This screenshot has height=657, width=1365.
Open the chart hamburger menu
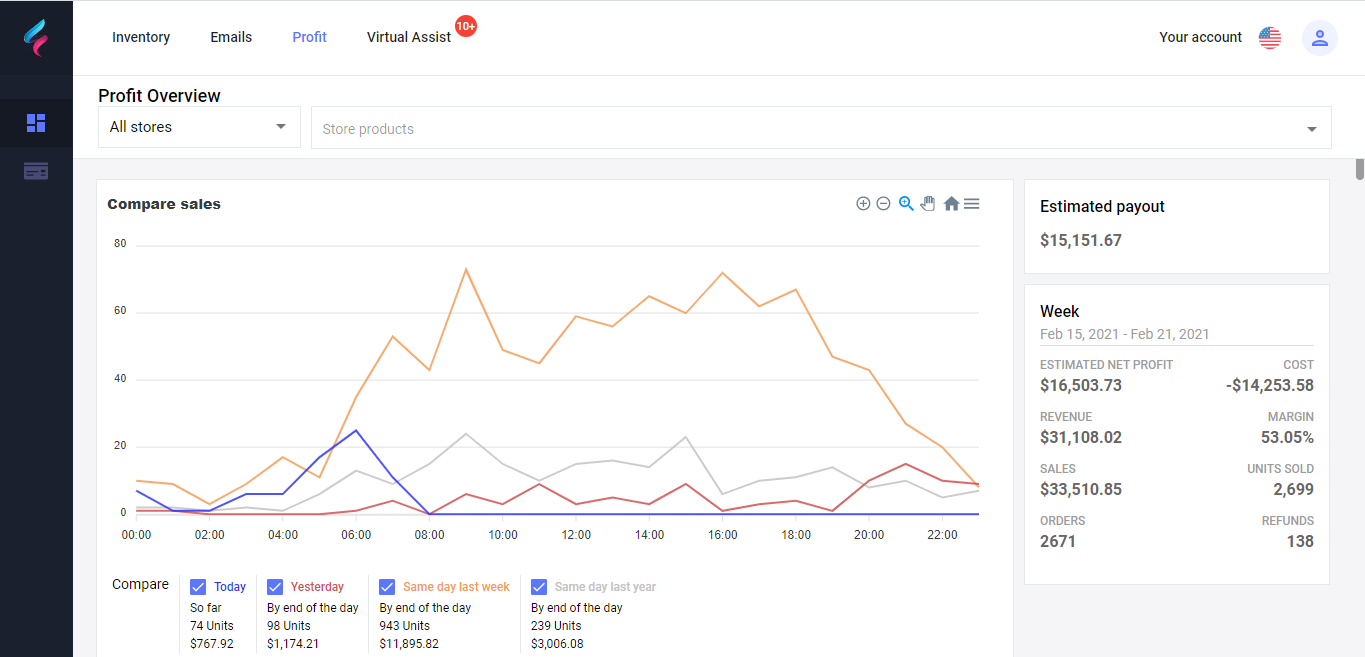tap(971, 204)
